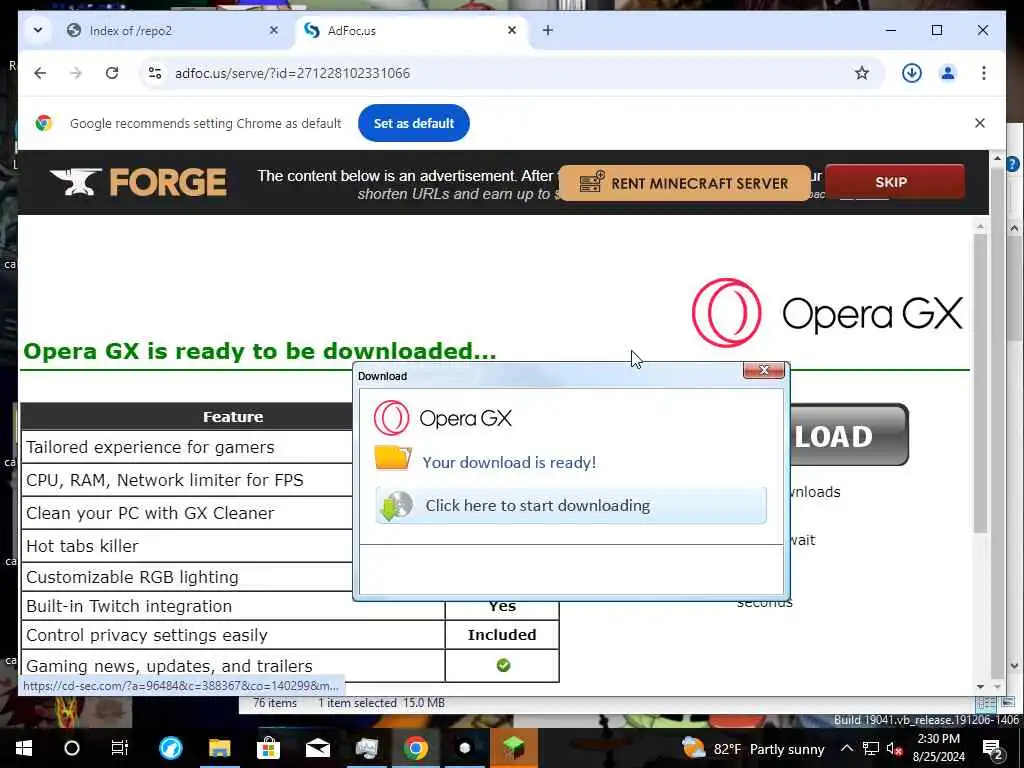Click Set as default button

(413, 123)
